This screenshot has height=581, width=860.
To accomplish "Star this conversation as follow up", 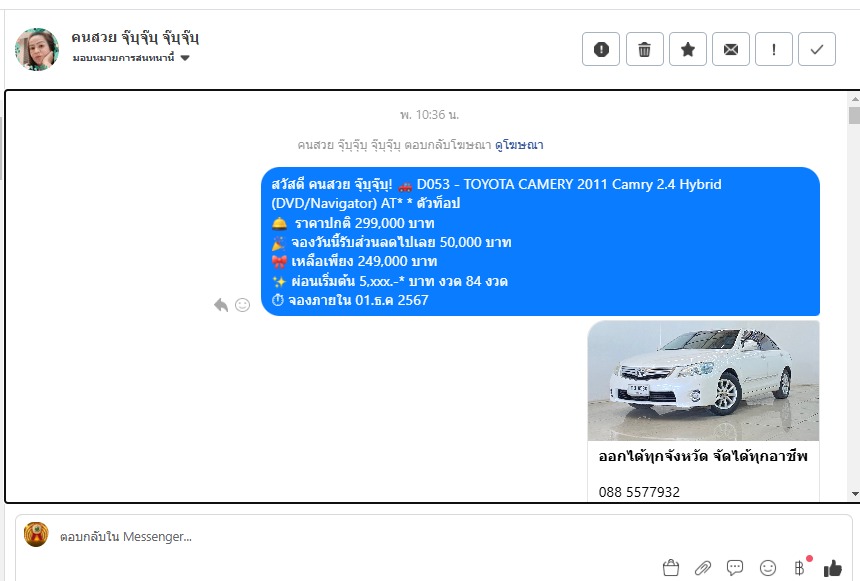I will coord(687,49).
